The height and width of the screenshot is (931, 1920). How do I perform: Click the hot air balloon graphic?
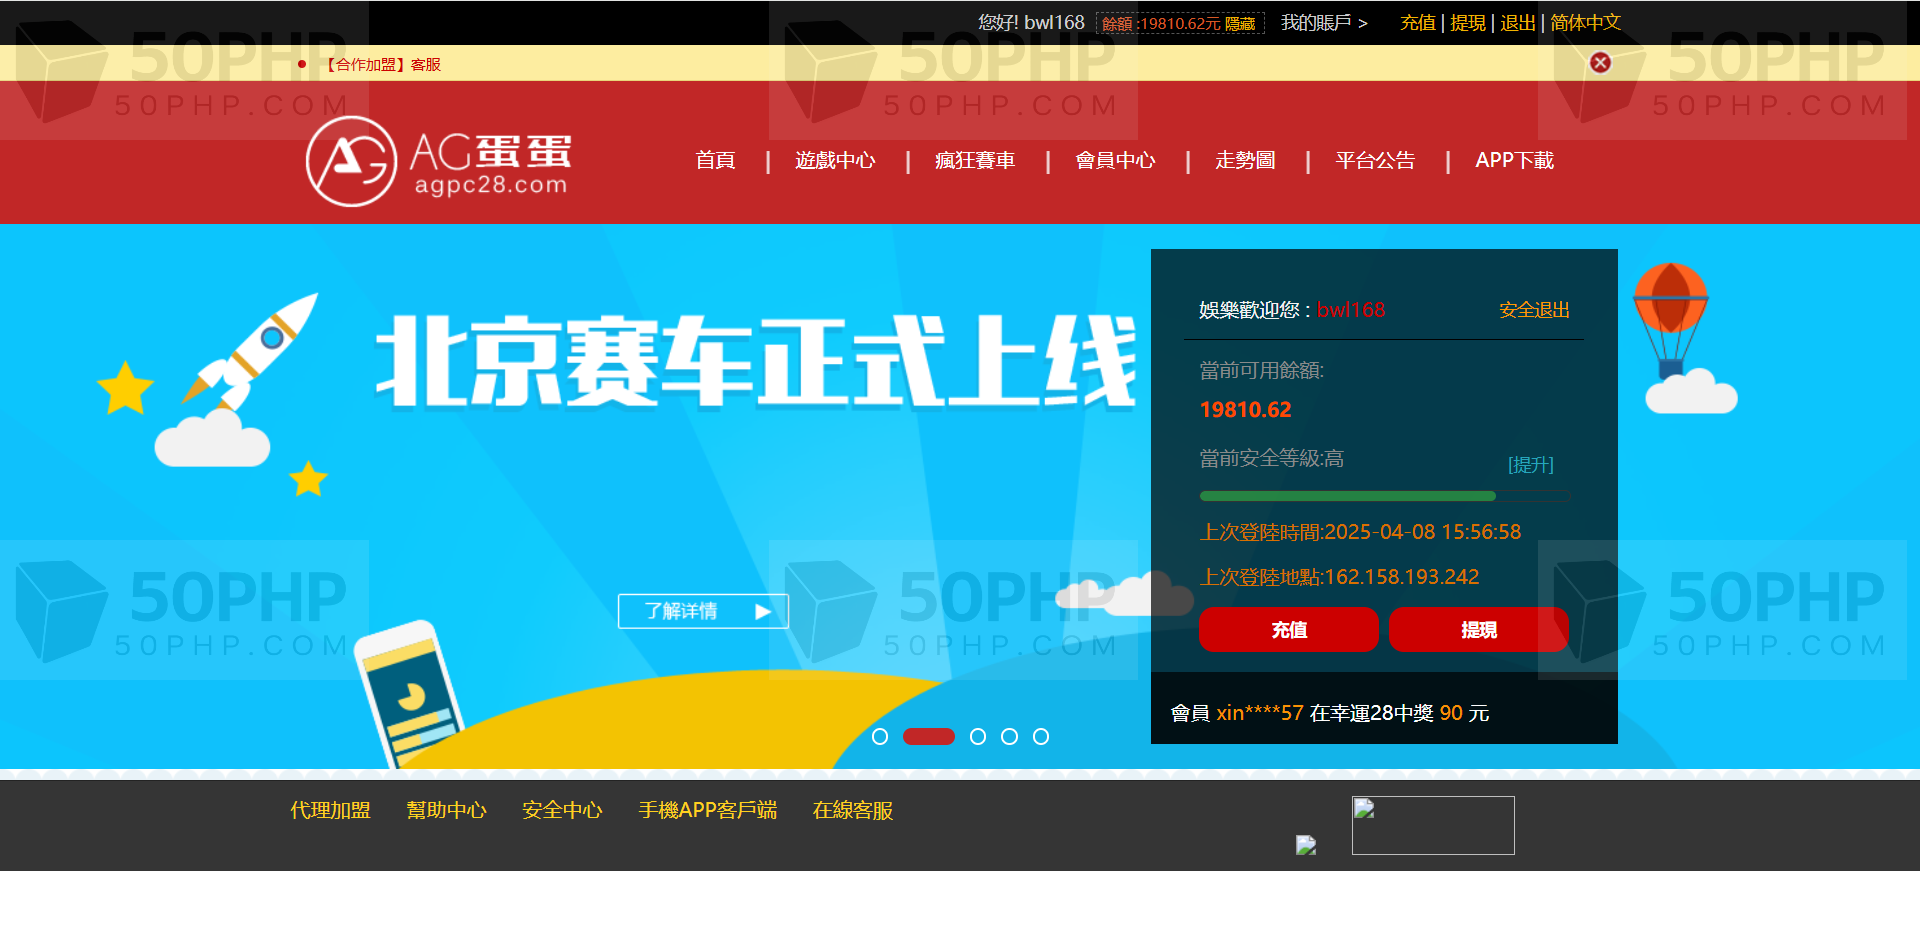[x=1670, y=318]
